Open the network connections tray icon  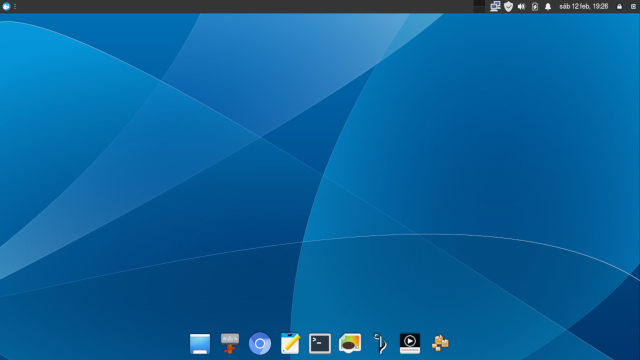click(x=495, y=6)
